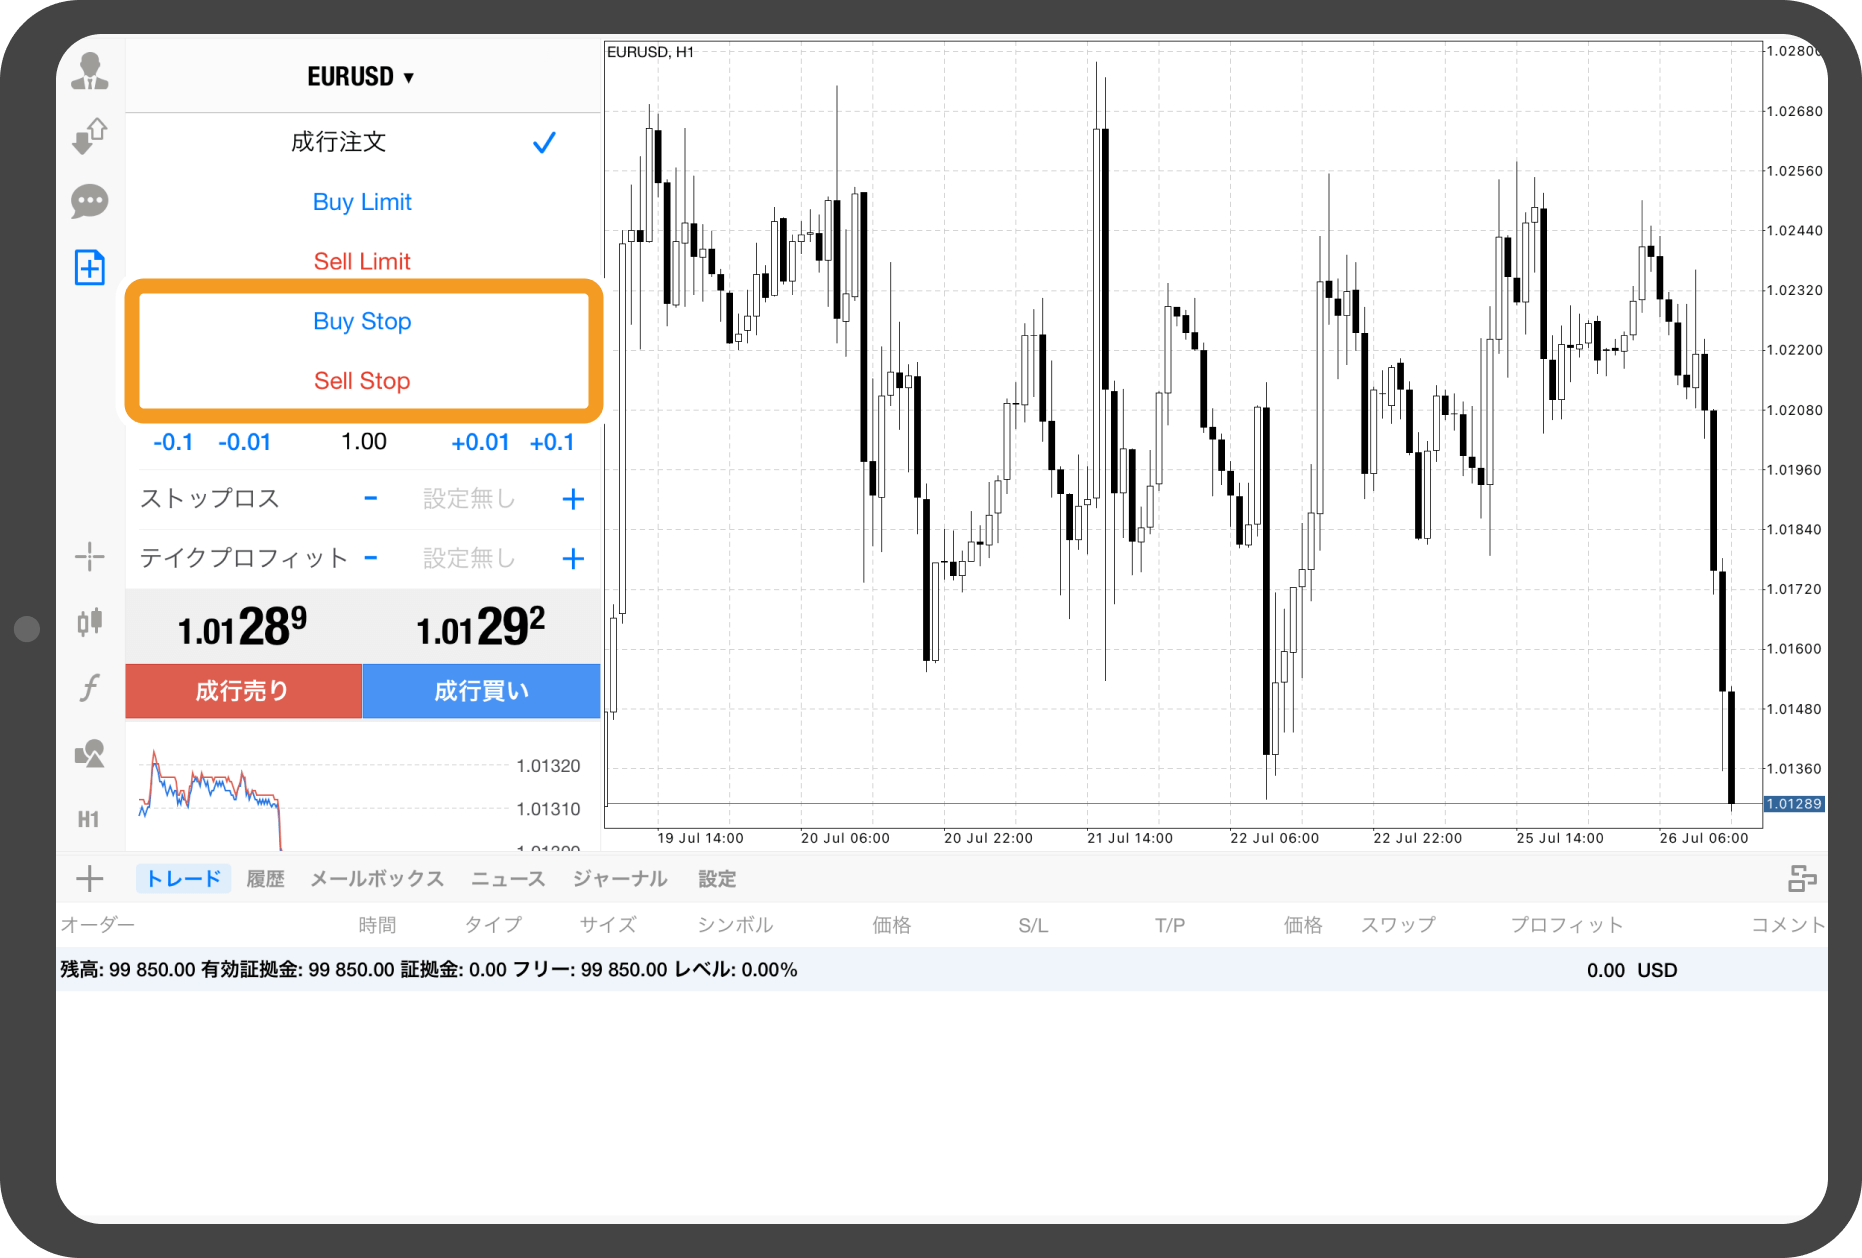Sort by the サイズ column header
The height and width of the screenshot is (1258, 1862).
click(x=608, y=925)
